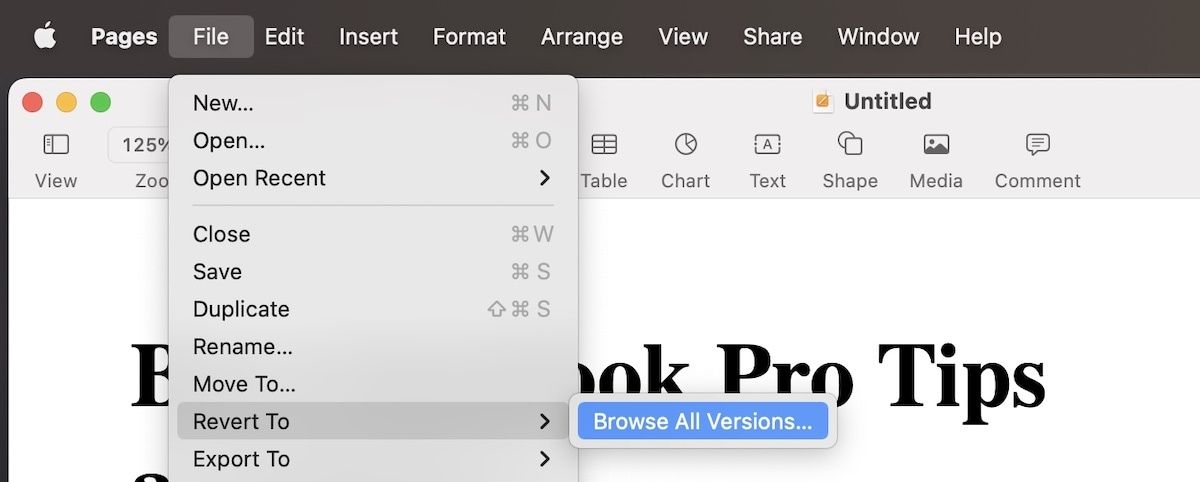Click the Untitled document icon in the title bar

click(x=823, y=101)
